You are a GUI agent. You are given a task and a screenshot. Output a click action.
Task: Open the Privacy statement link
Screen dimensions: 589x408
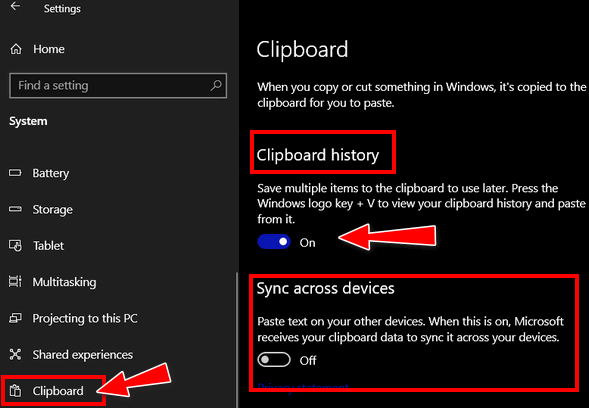point(303,387)
